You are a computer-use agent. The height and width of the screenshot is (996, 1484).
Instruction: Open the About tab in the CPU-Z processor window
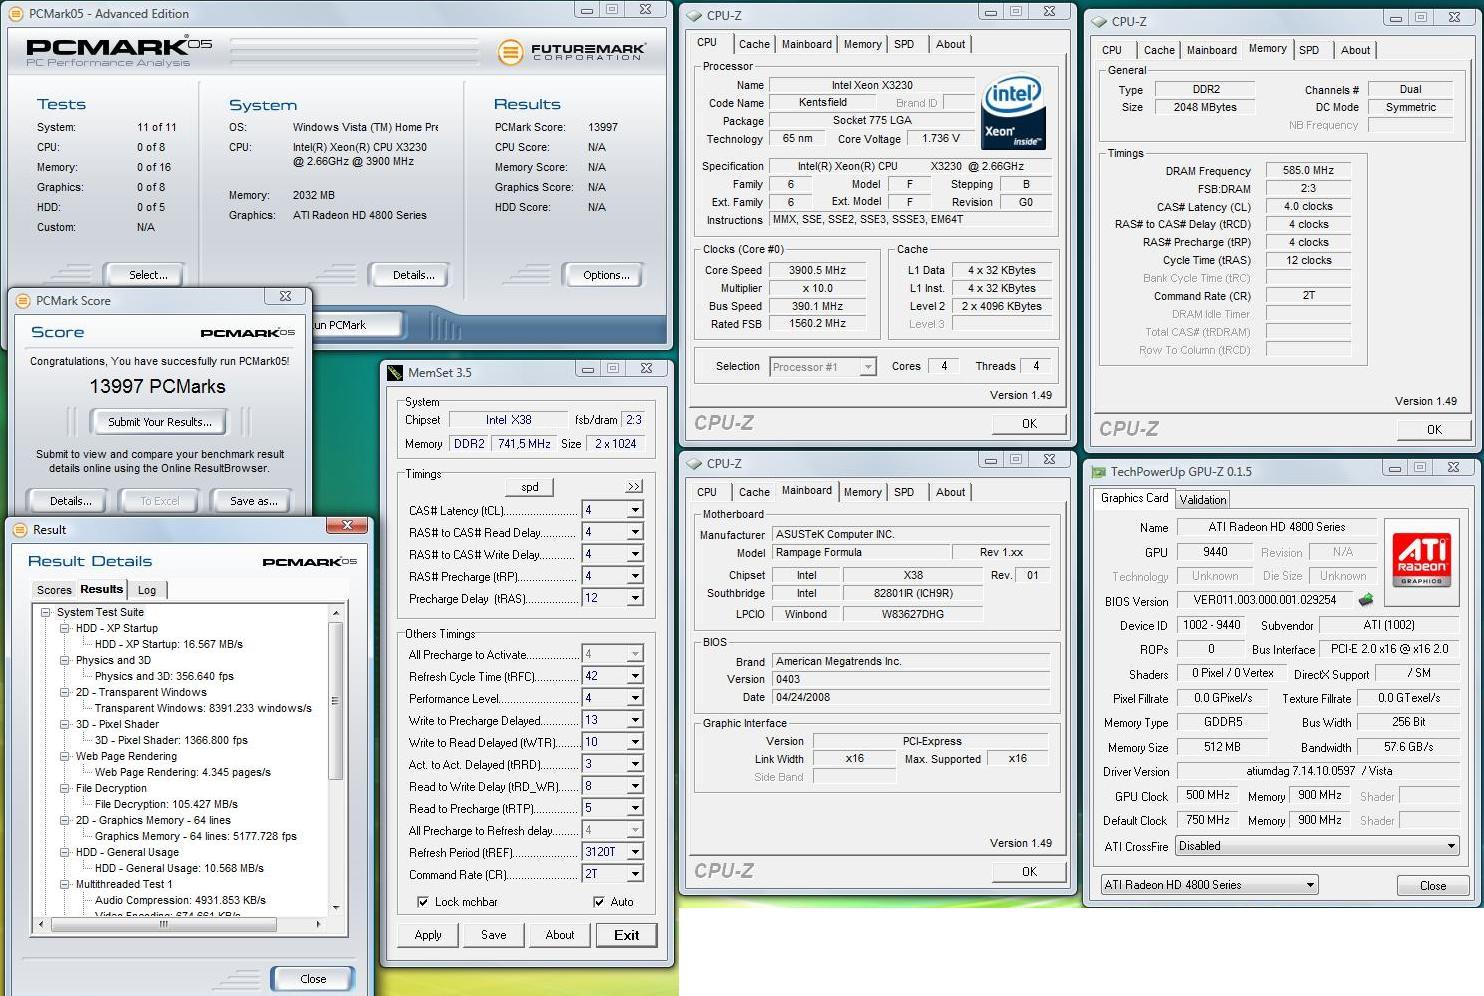950,44
